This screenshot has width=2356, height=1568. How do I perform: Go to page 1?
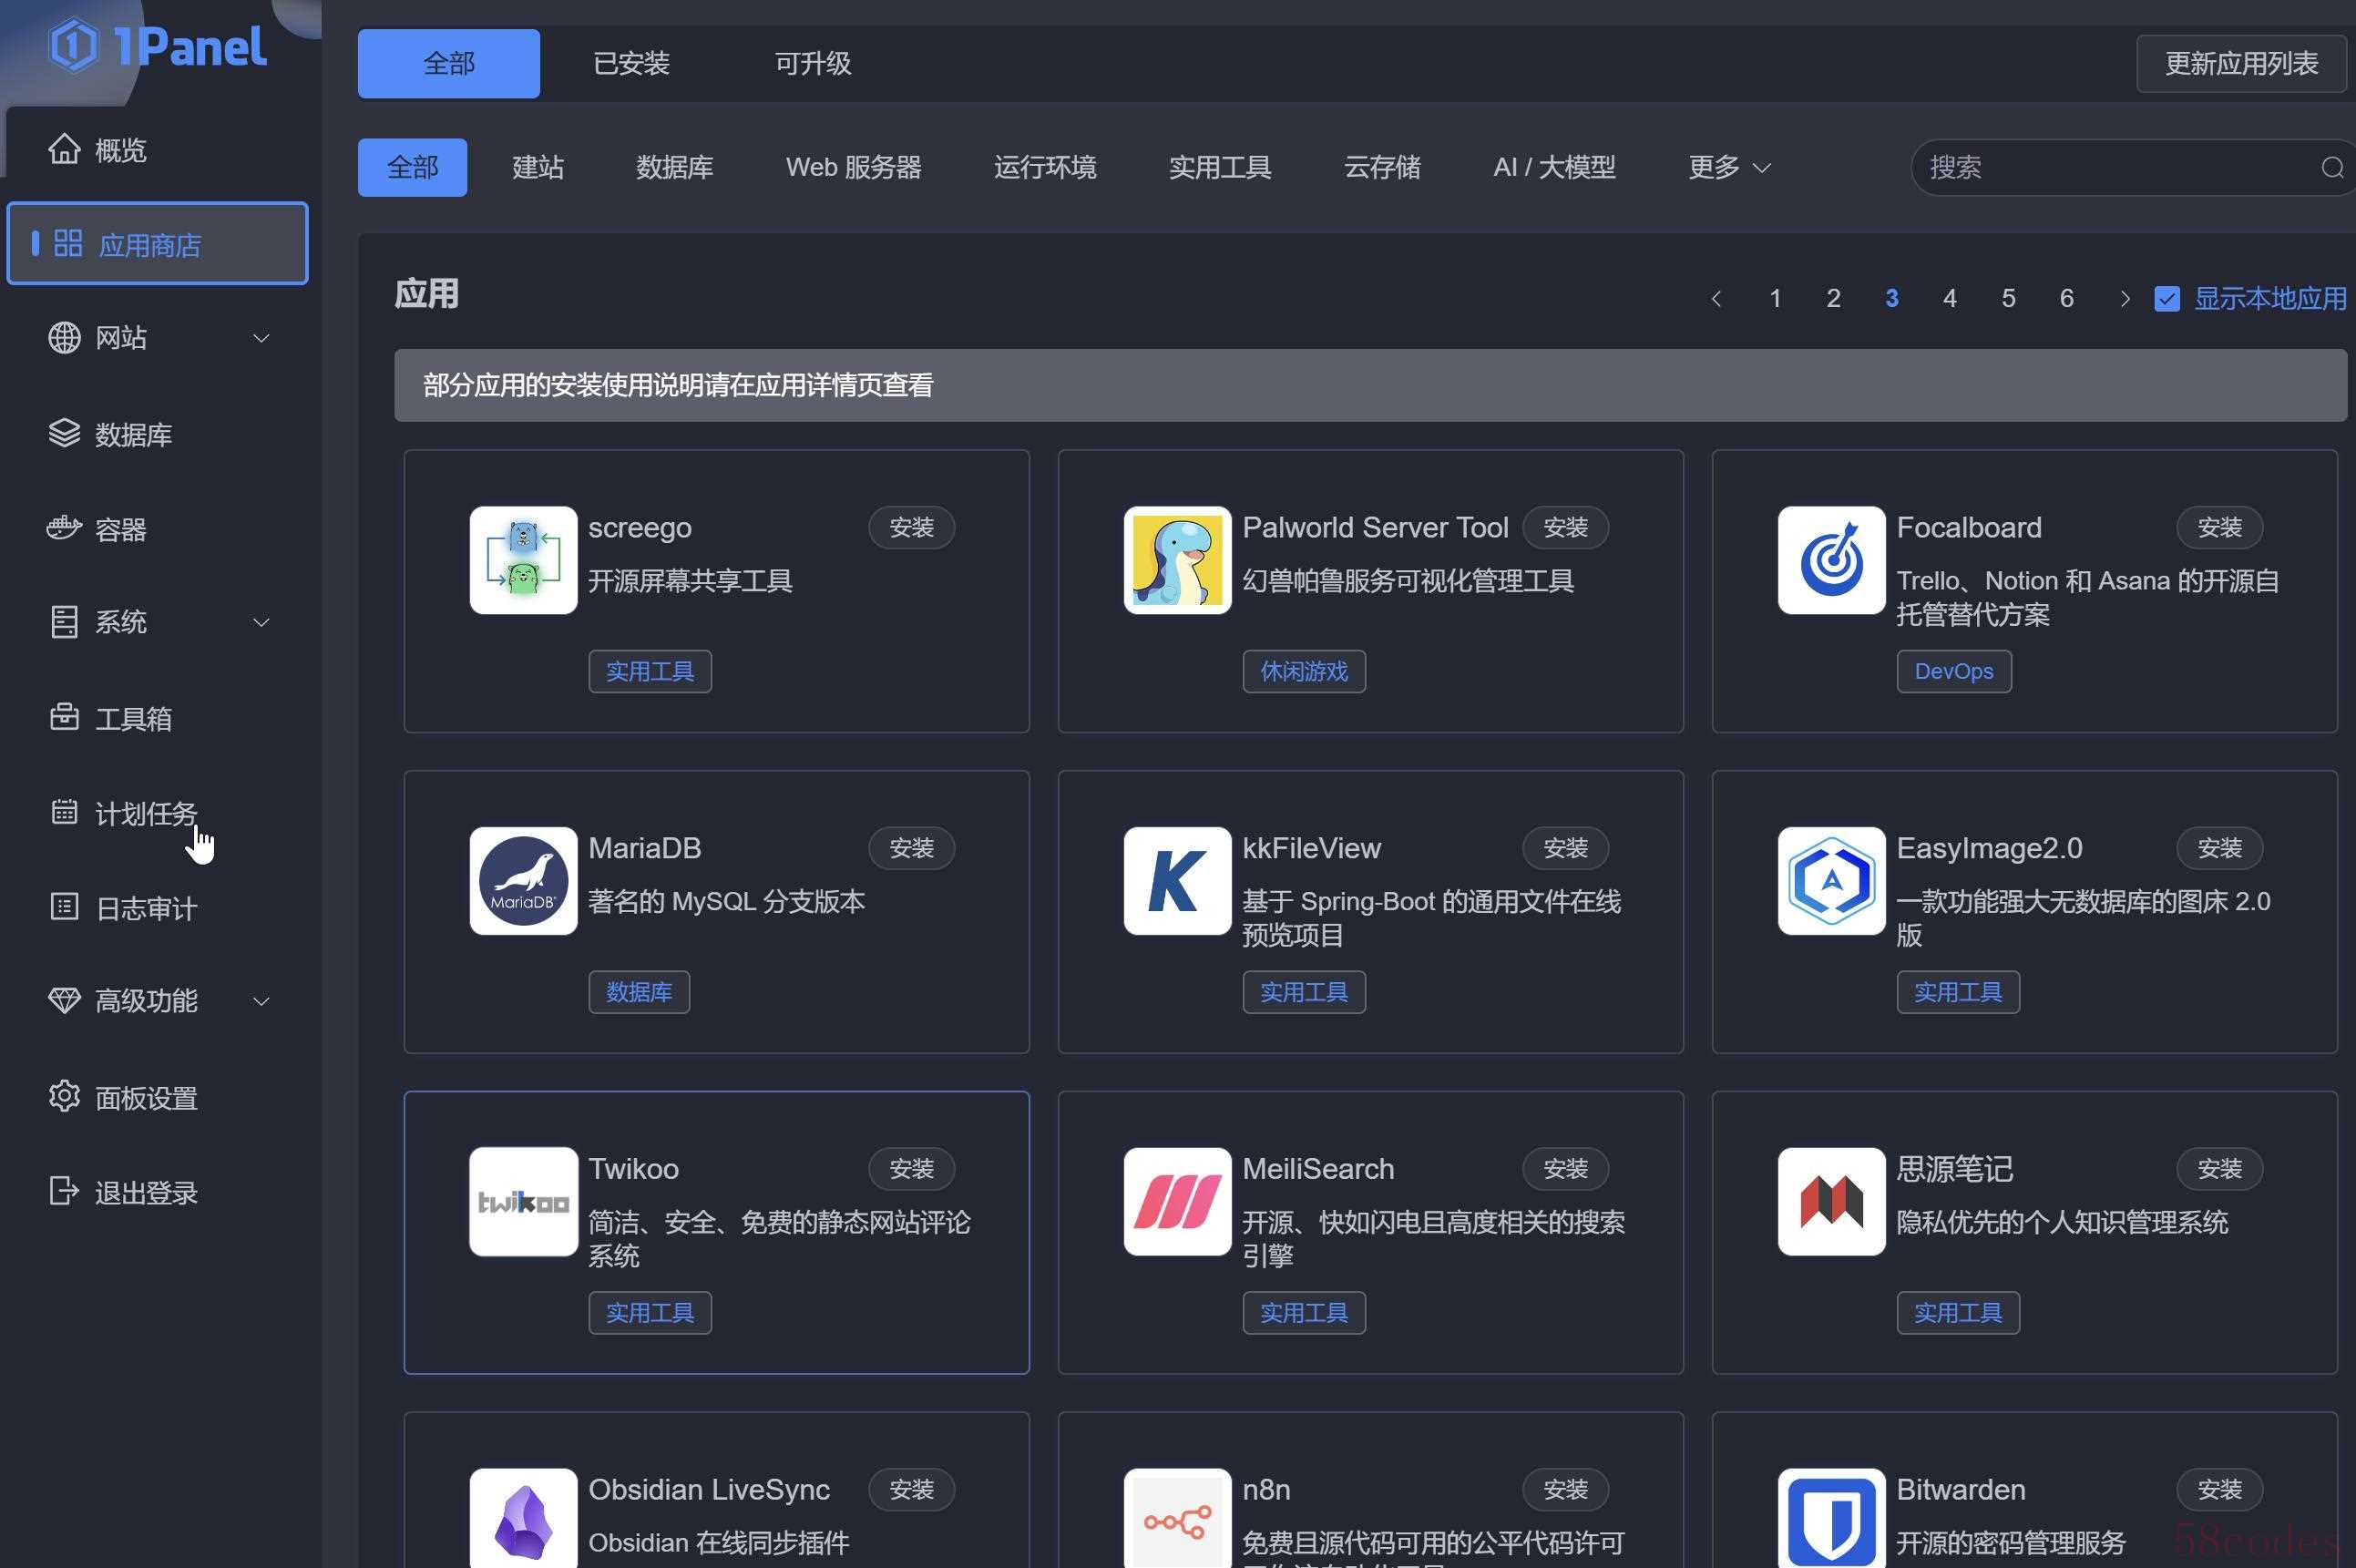(x=1775, y=298)
